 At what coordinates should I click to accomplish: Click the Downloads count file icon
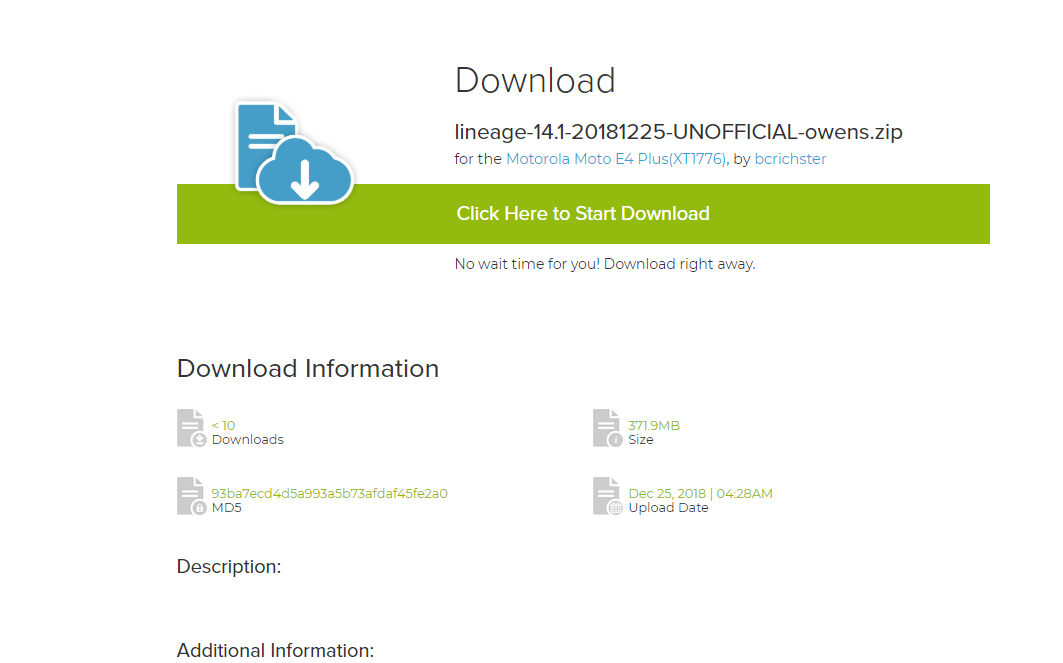[x=191, y=428]
